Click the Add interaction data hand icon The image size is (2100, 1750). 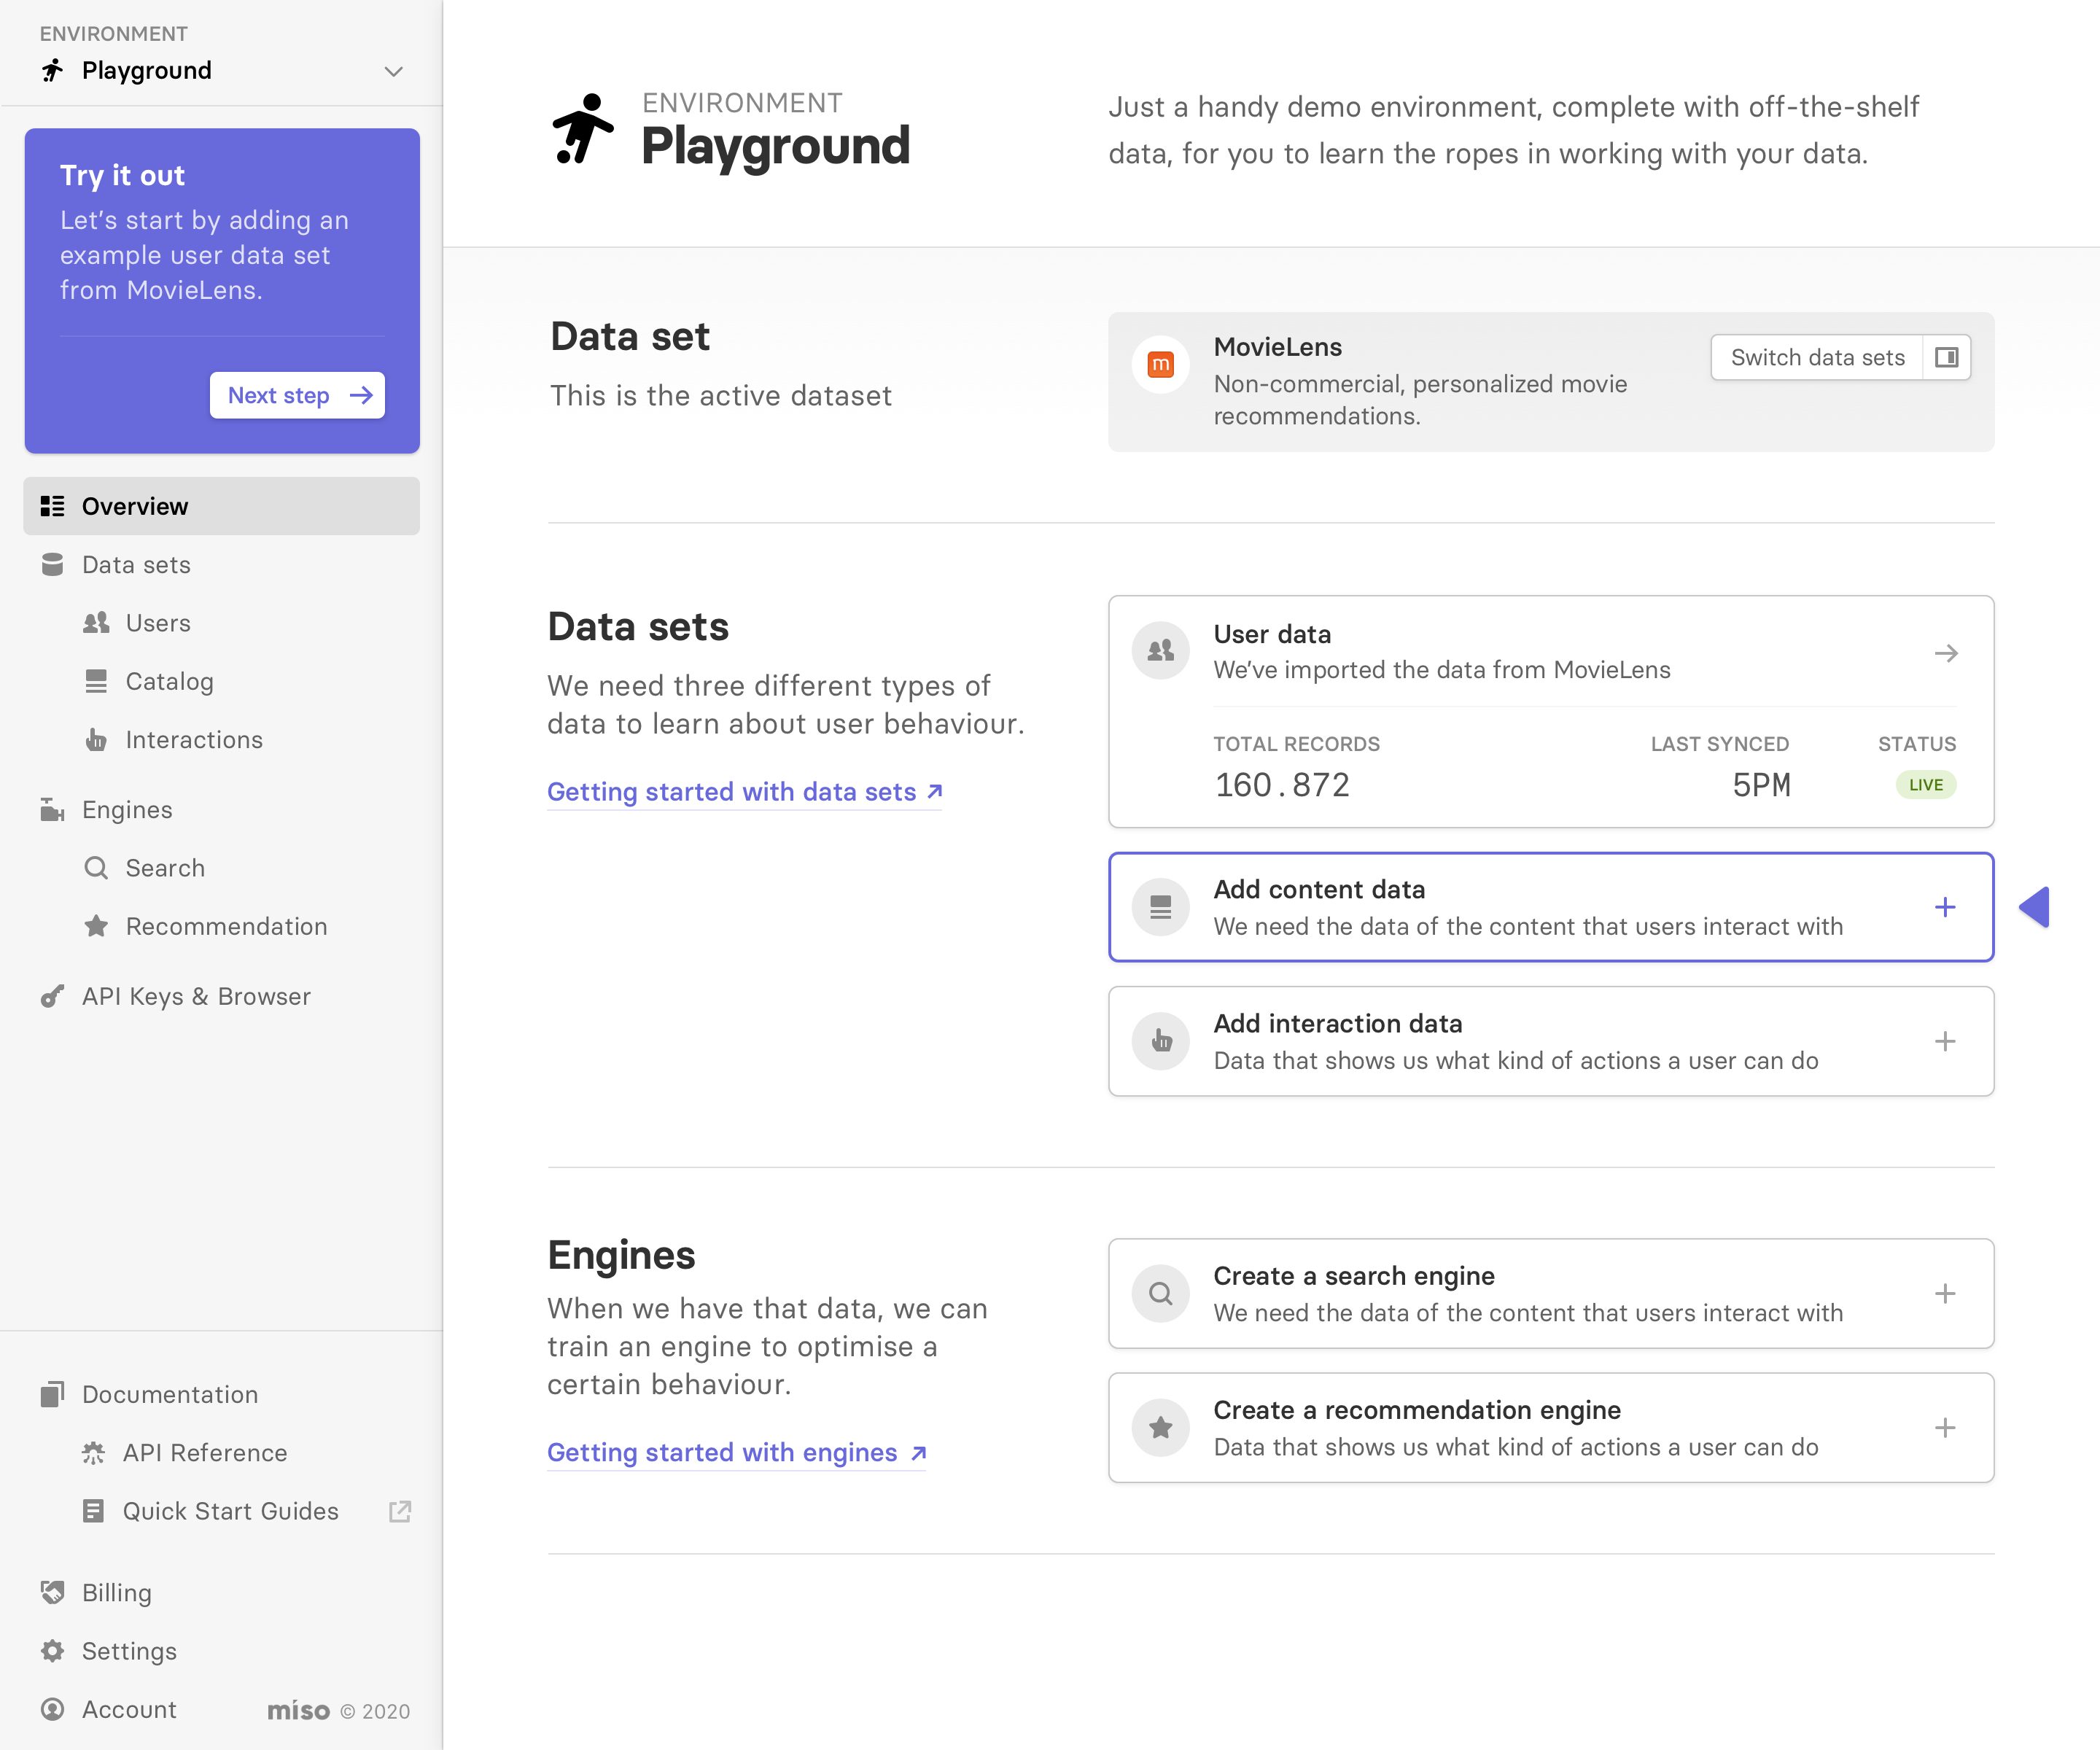click(x=1160, y=1041)
